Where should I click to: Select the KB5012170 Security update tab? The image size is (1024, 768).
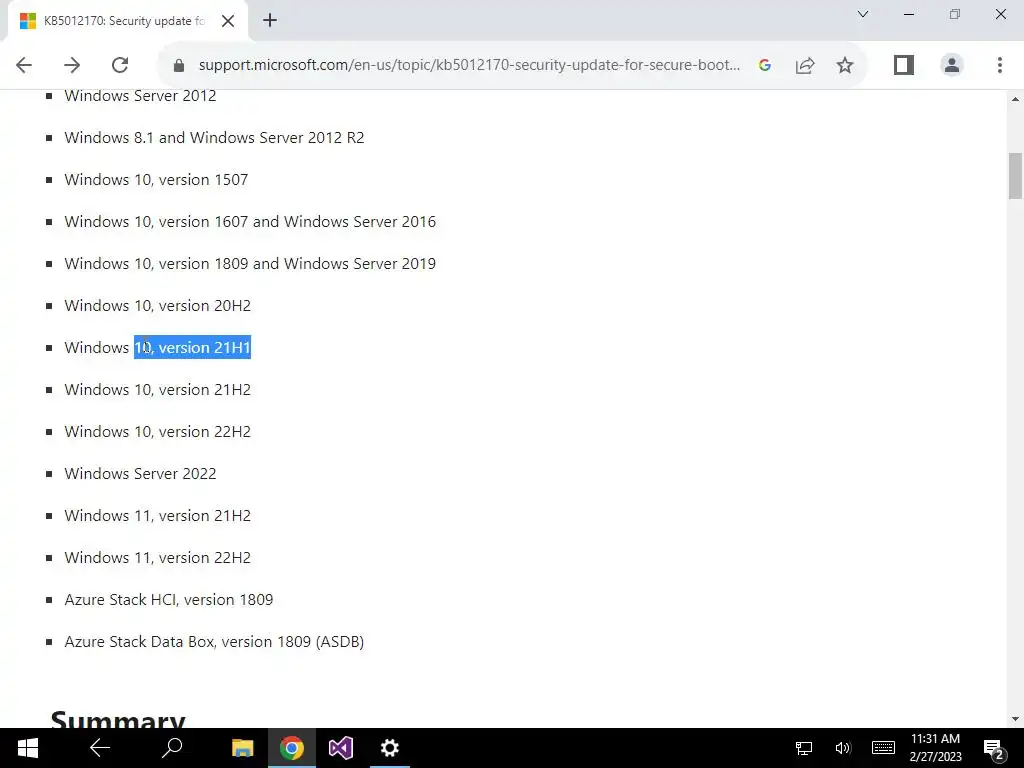tap(124, 21)
